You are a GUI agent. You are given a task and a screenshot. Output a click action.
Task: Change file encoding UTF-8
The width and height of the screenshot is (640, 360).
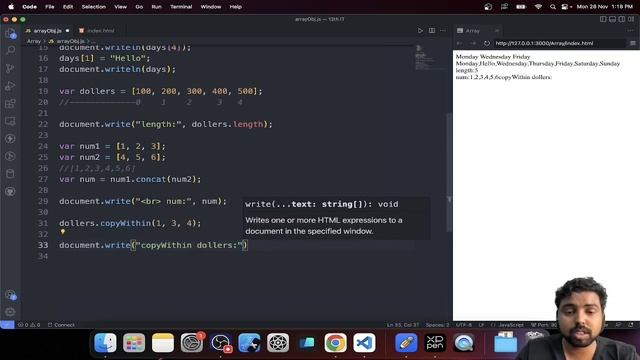click(464, 325)
